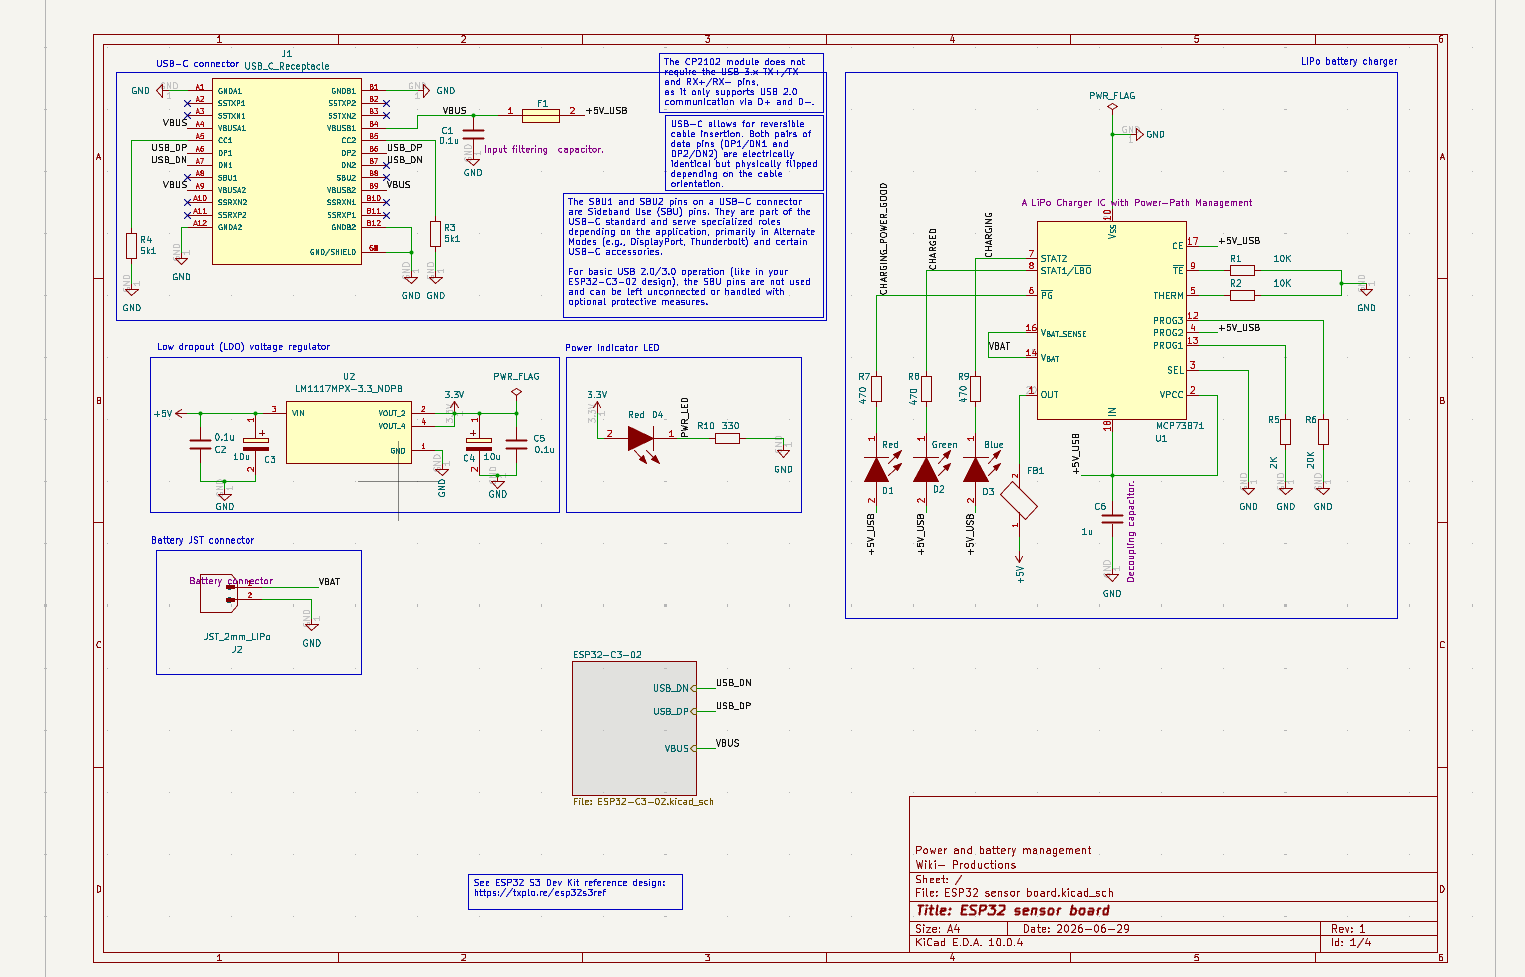This screenshot has width=1525, height=977.
Task: Select PWR_FLAG symbol near LDO output
Action: point(516,392)
